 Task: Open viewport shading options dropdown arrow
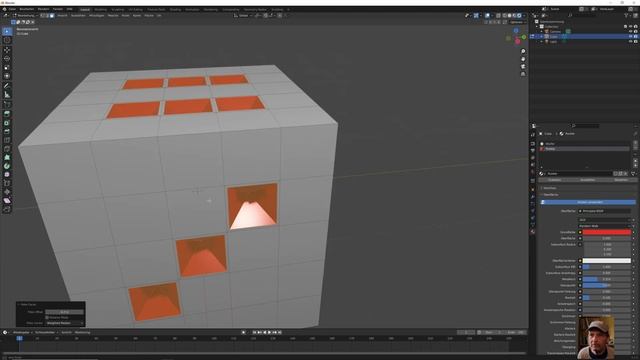pos(524,16)
